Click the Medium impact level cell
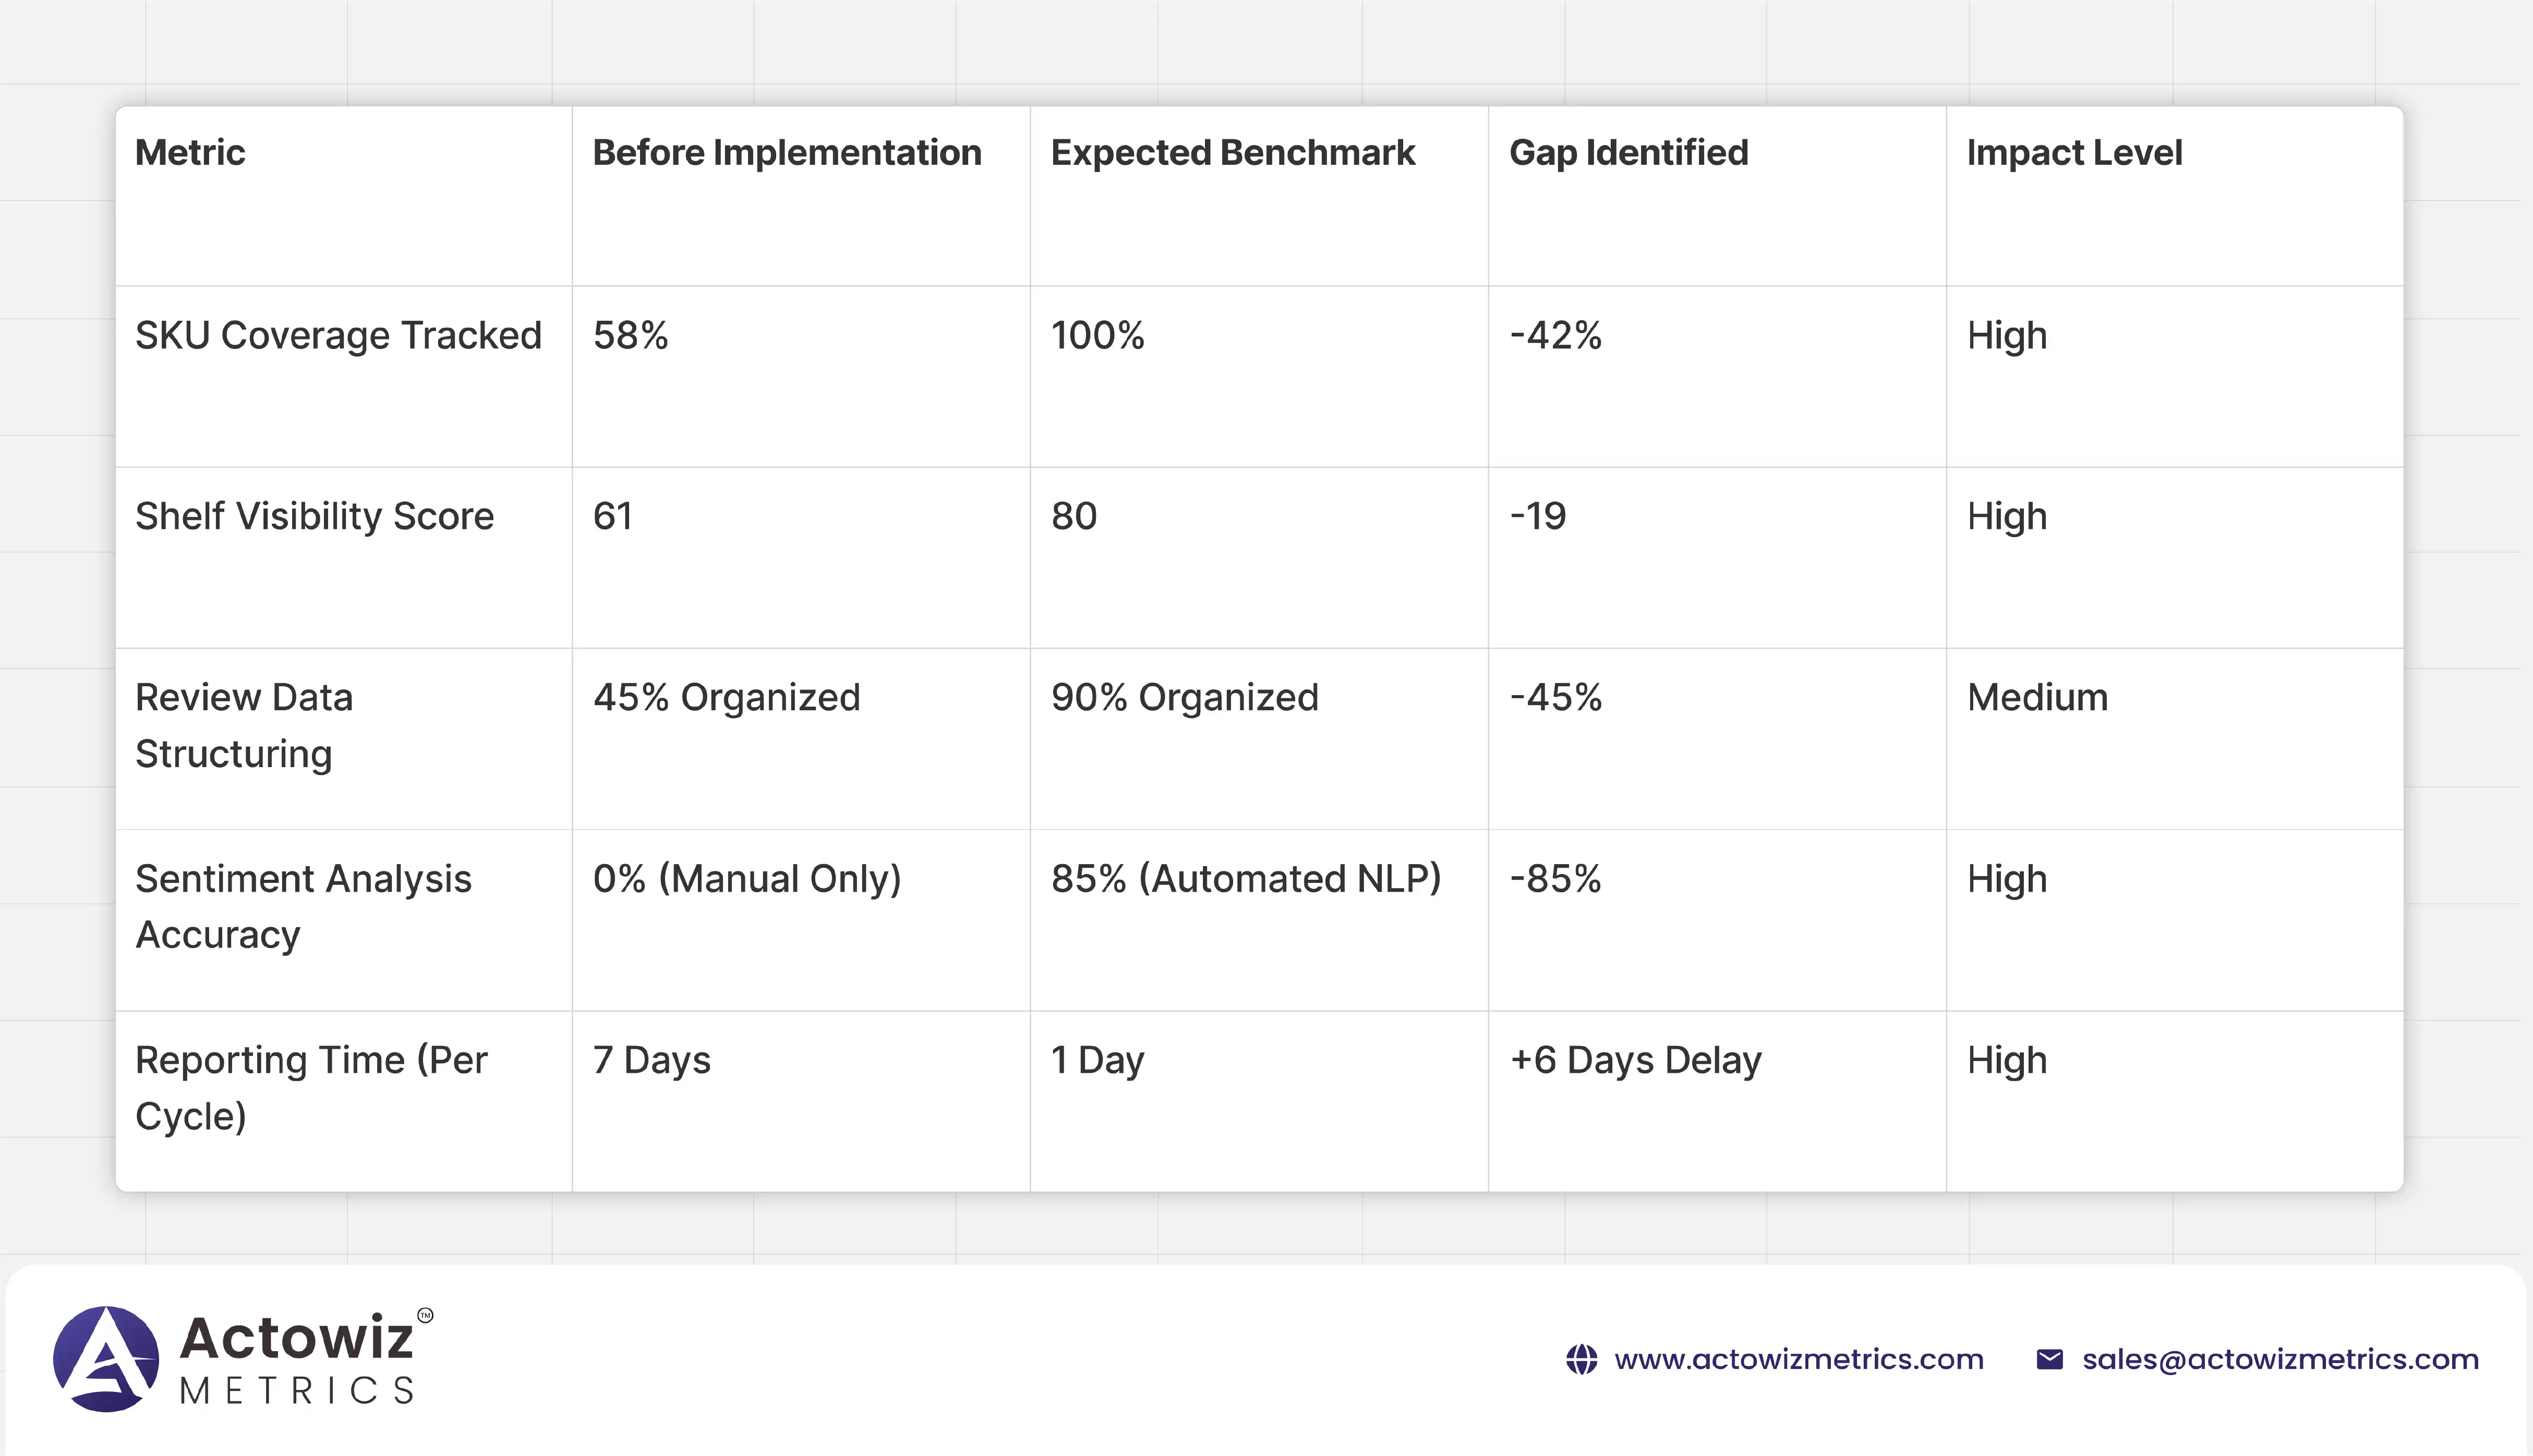 (x=2037, y=698)
